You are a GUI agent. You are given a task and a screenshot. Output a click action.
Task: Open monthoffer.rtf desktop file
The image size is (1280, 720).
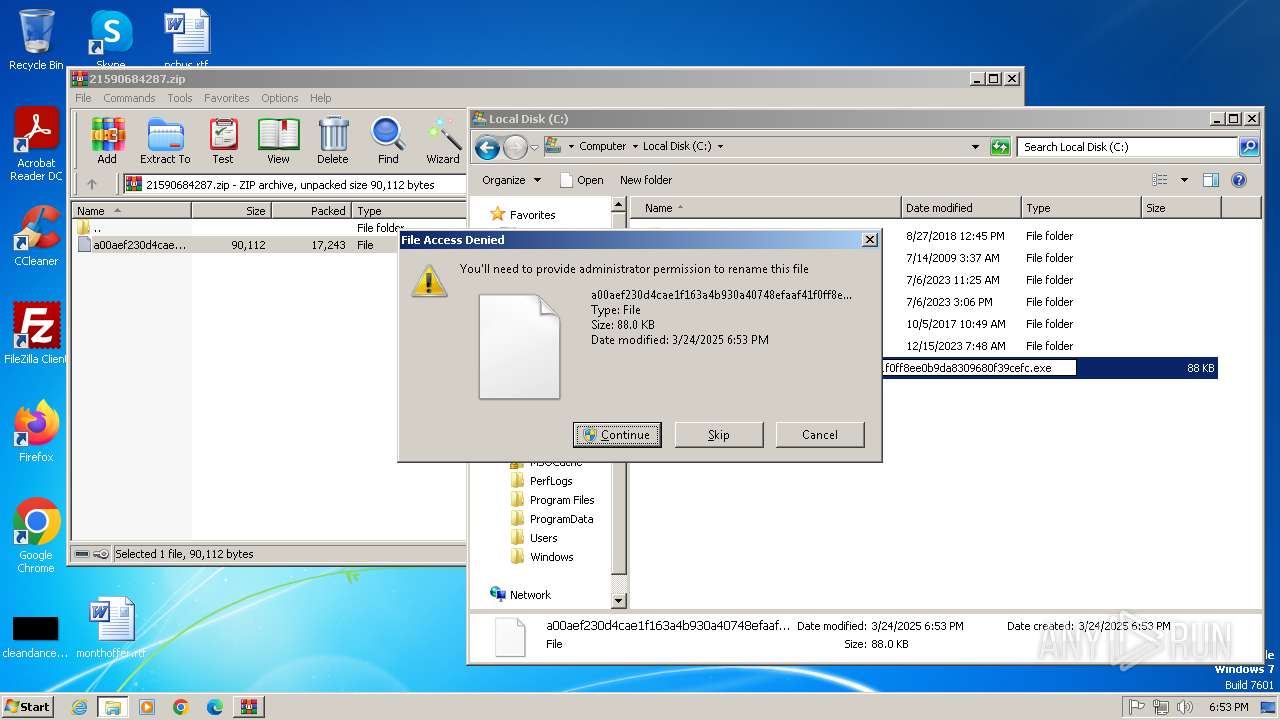pos(111,628)
